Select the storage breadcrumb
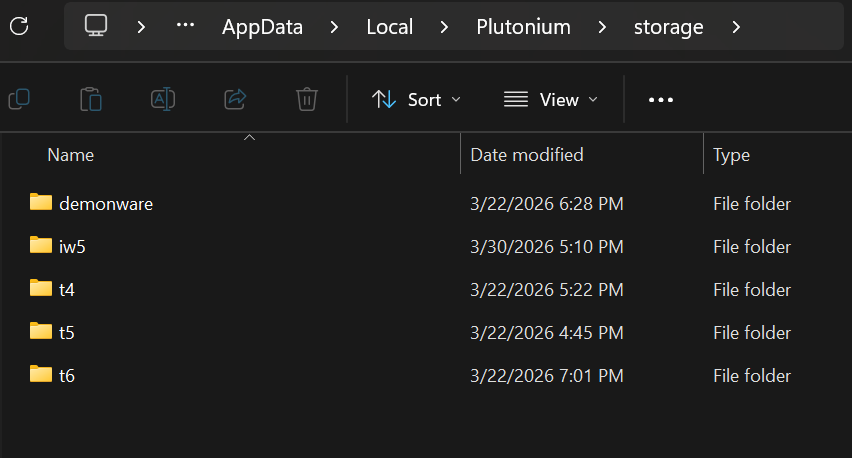Image resolution: width=852 pixels, height=458 pixels. tap(668, 27)
